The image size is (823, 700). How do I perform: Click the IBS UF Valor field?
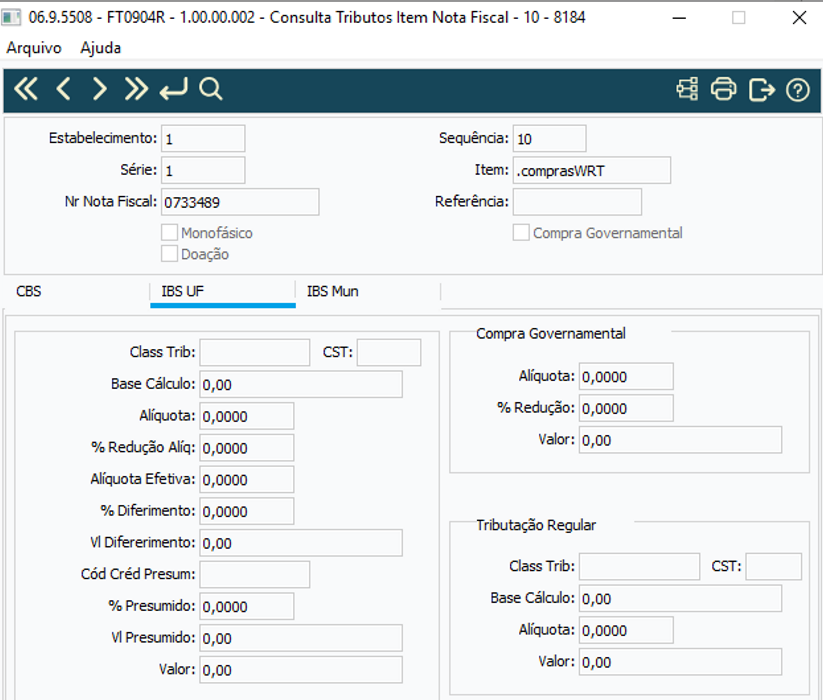pos(301,670)
